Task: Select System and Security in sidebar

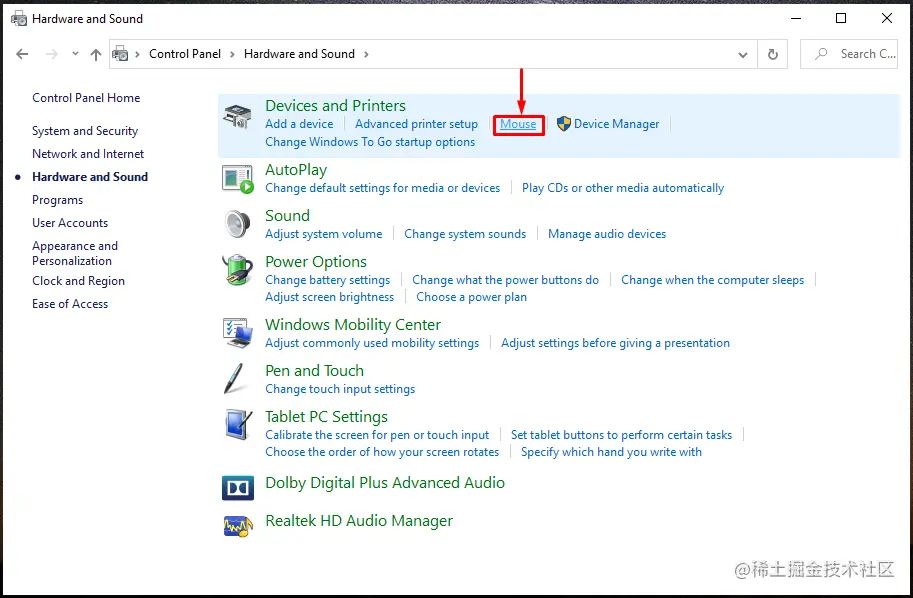Action: [85, 131]
